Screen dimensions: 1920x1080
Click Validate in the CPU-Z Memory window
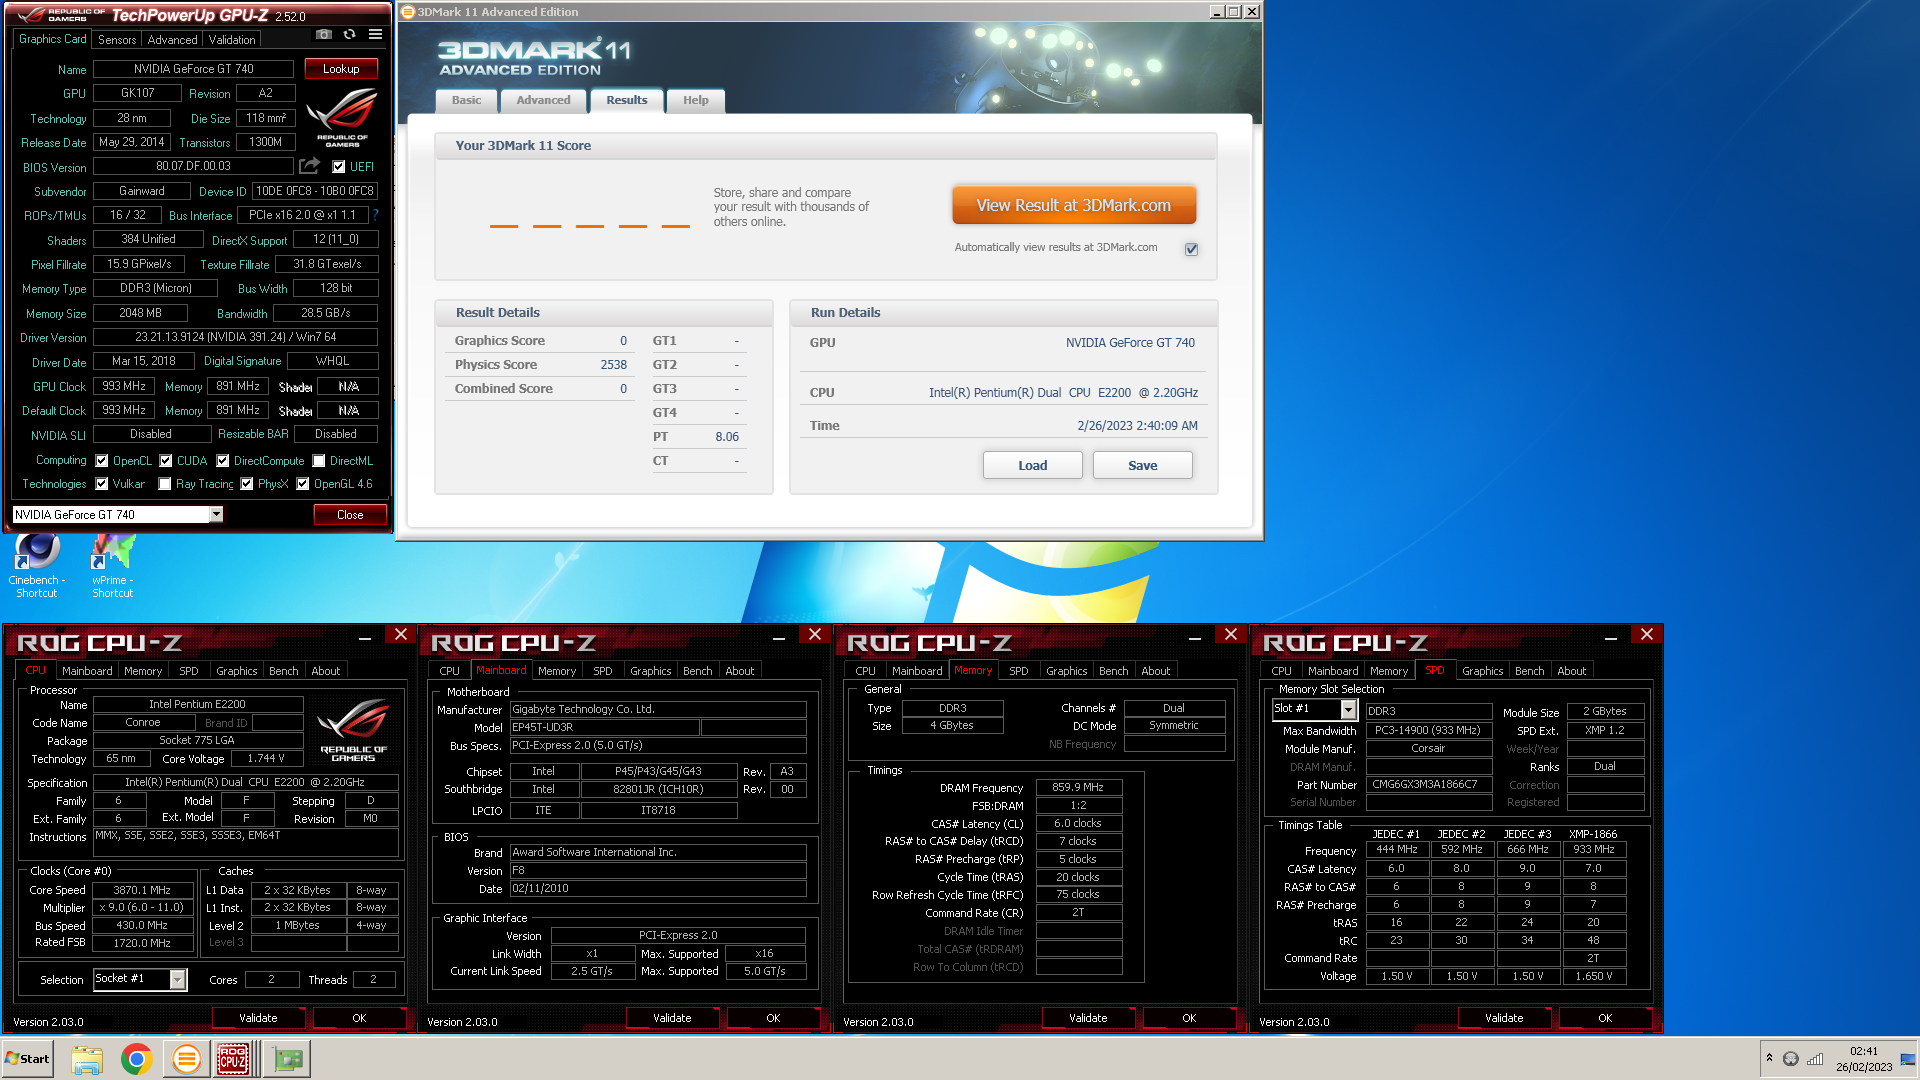pos(1088,1018)
